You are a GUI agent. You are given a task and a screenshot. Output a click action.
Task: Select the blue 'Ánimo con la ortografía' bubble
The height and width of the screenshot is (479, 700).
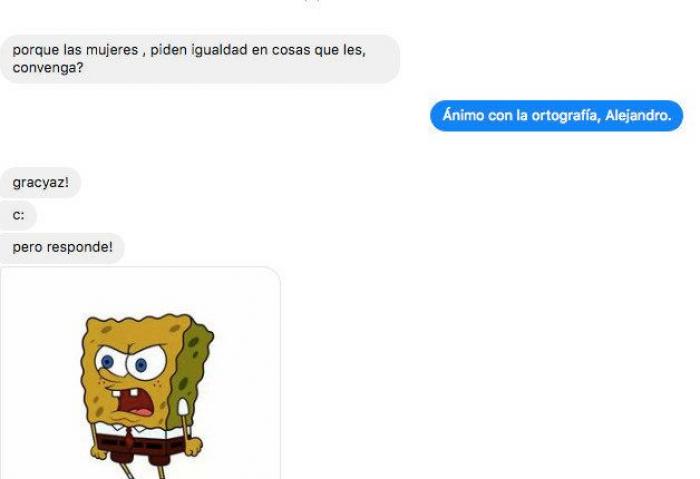(x=556, y=116)
